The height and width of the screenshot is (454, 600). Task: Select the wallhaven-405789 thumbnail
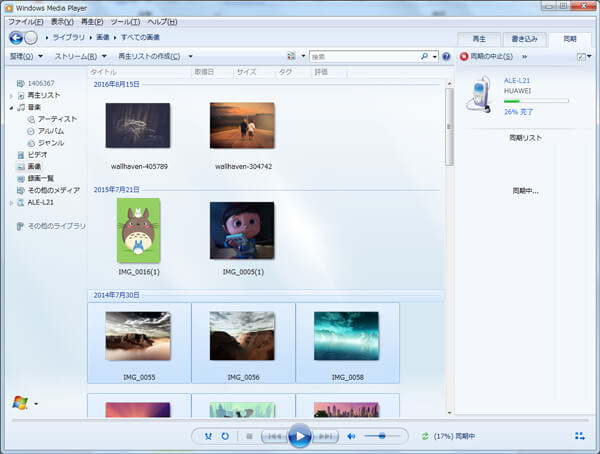coord(138,125)
